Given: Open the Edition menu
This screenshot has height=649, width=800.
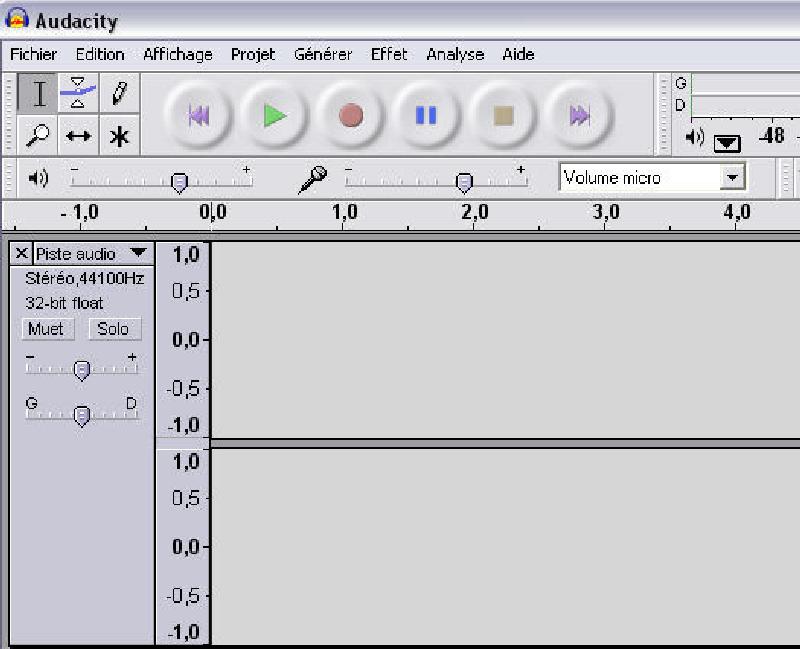Looking at the screenshot, I should [x=100, y=54].
